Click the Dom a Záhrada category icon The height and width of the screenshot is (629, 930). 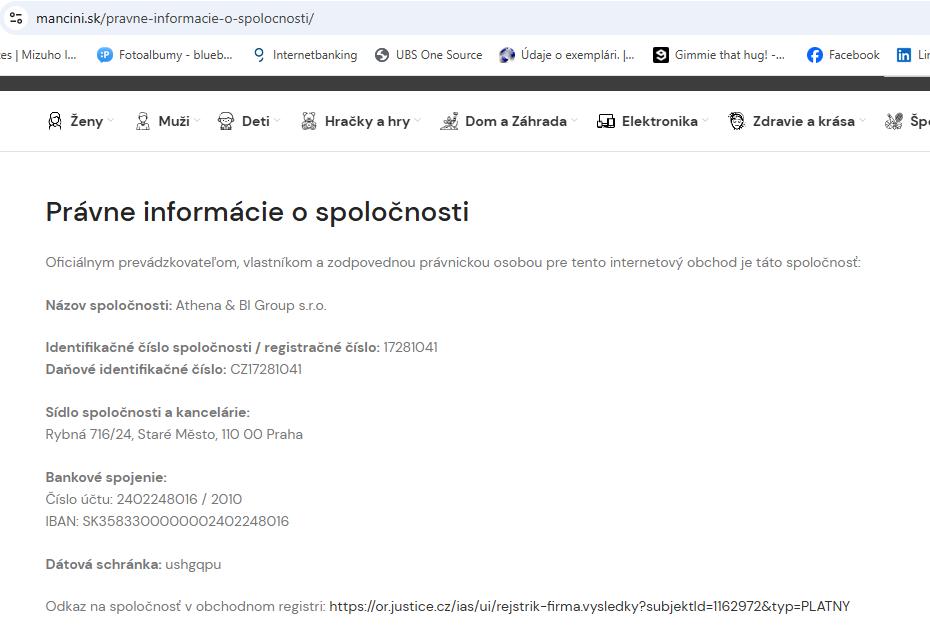[x=450, y=121]
